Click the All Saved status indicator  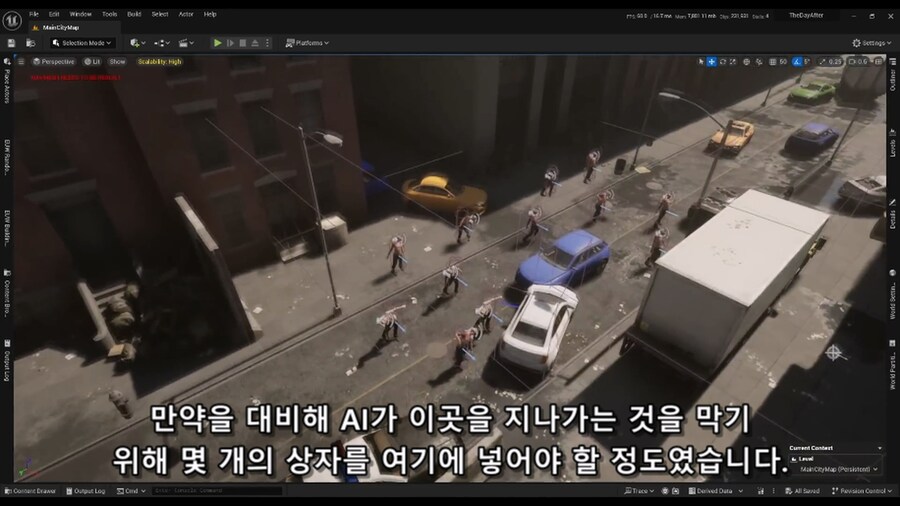click(x=802, y=491)
